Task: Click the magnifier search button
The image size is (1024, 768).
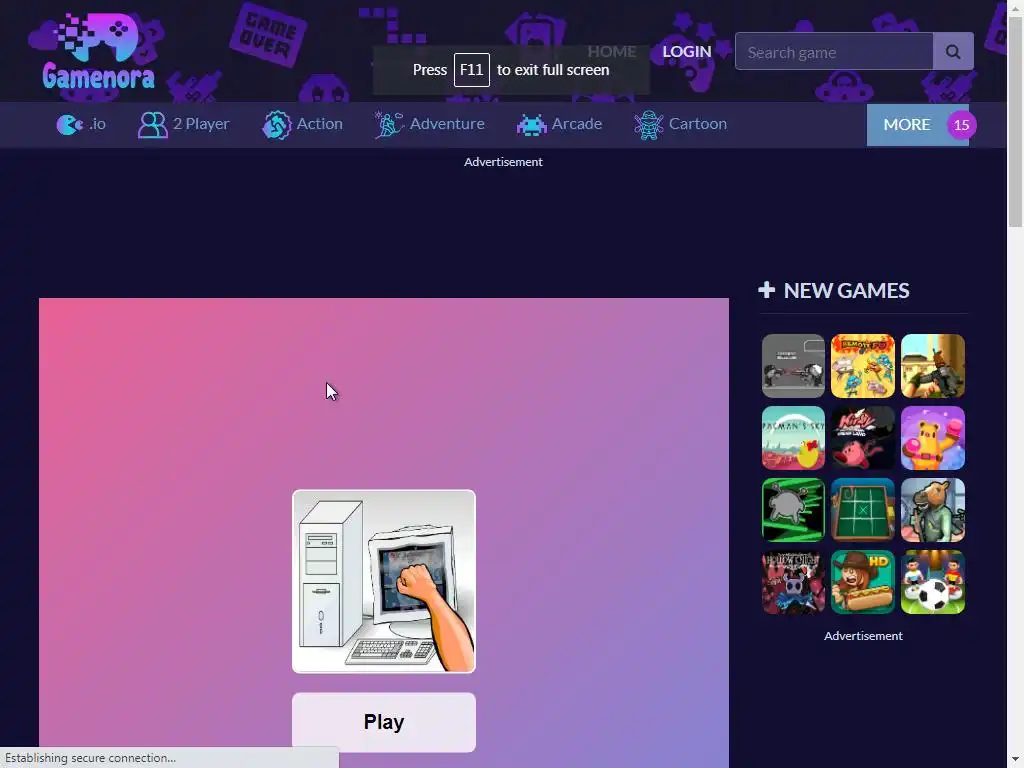Action: [953, 52]
